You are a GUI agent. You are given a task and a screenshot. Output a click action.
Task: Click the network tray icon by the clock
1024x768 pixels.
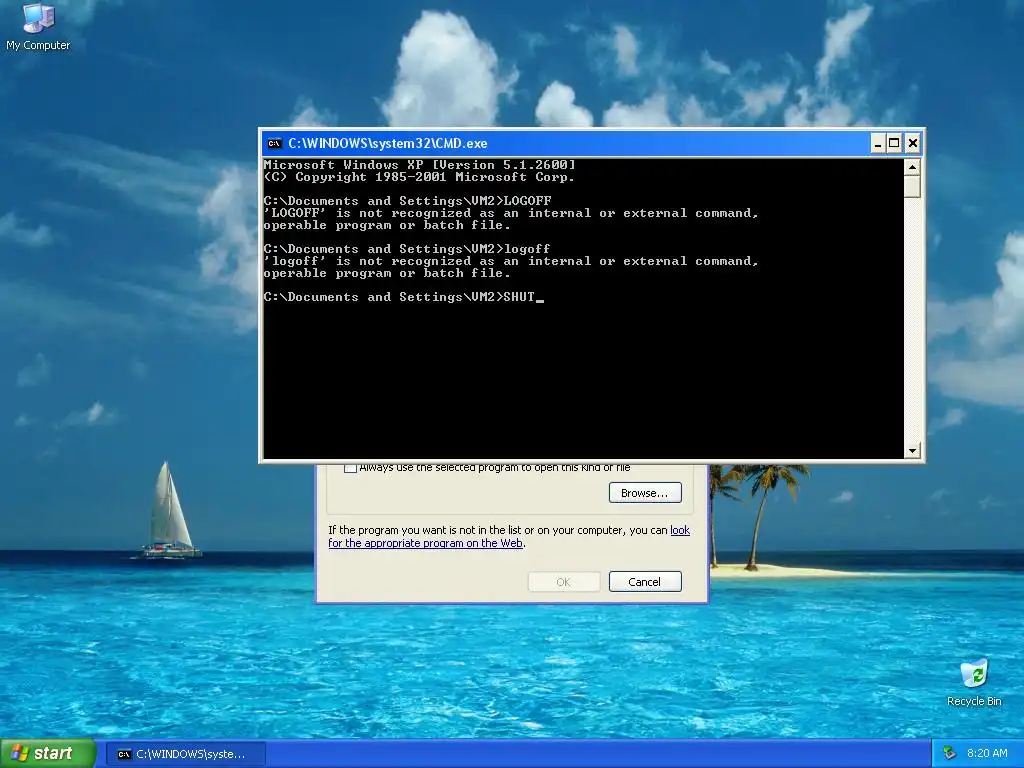pos(949,753)
